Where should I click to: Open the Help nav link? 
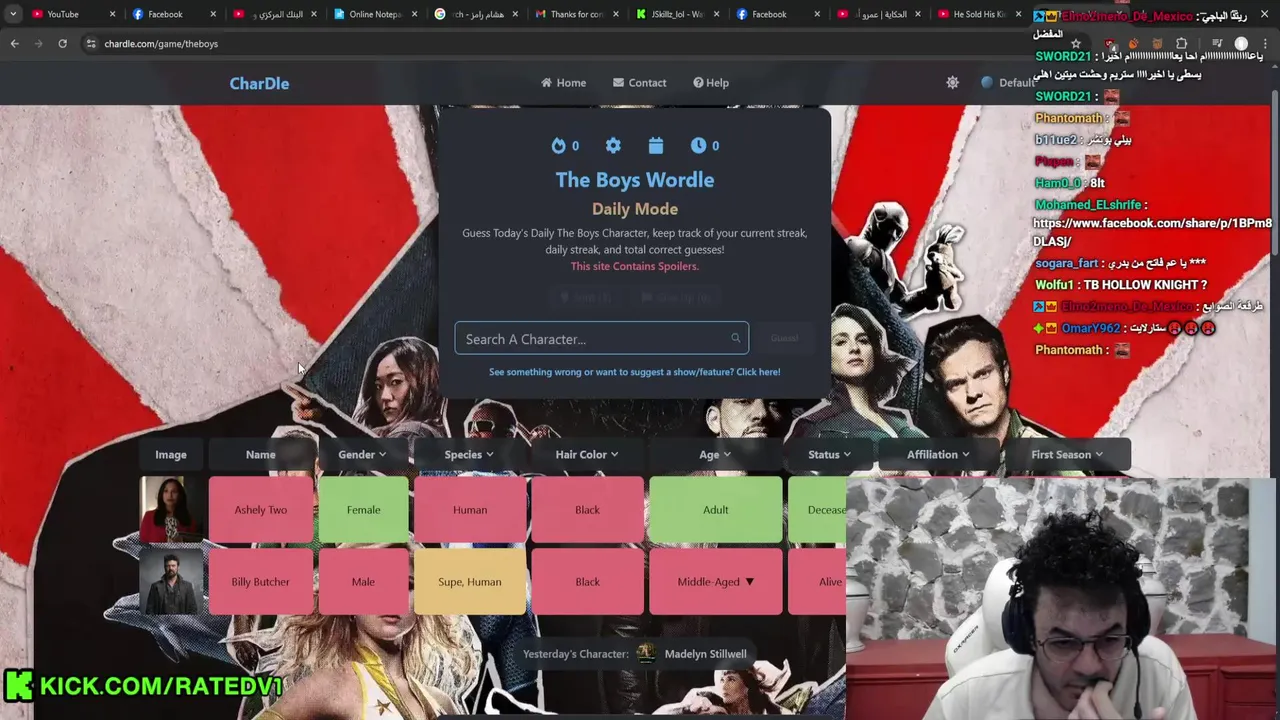711,83
